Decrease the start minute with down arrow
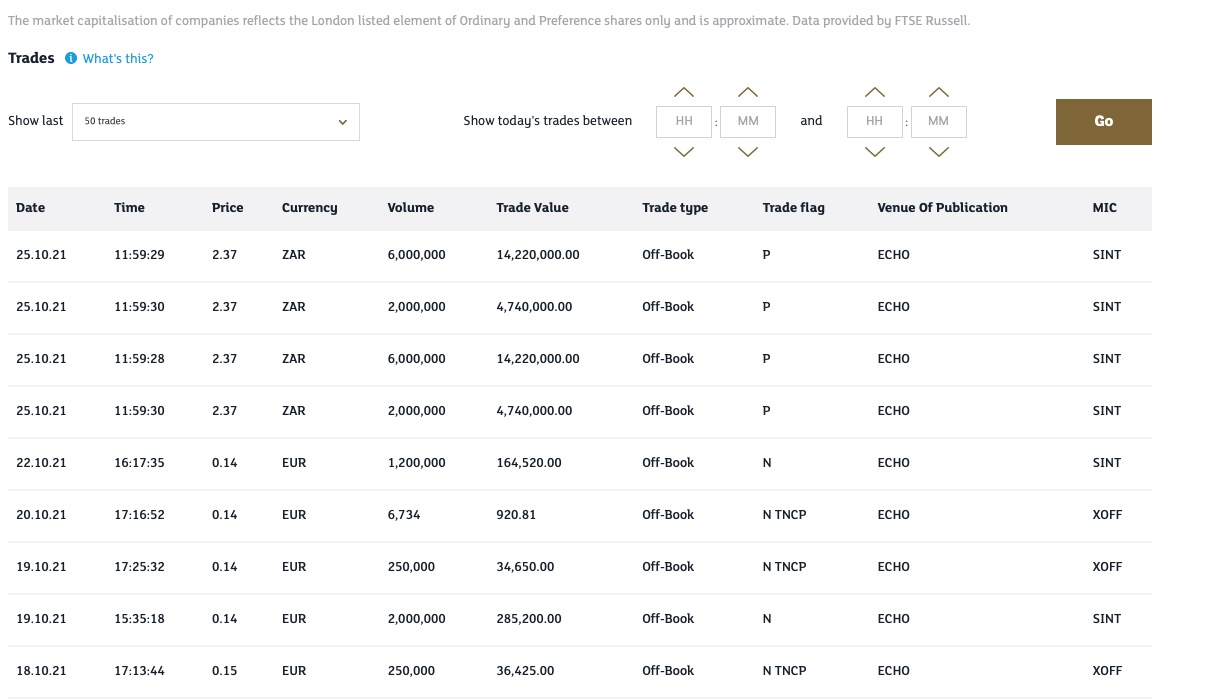Screen dimensions: 1210x700 pos(748,152)
